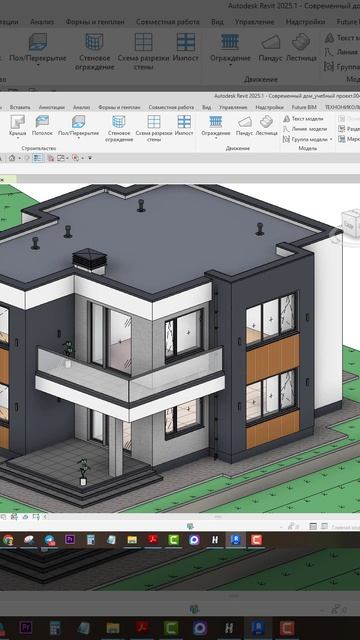This screenshot has width=360, height=640.
Task: Open the Формы и генплан tab in Revit window
Action: point(119,107)
